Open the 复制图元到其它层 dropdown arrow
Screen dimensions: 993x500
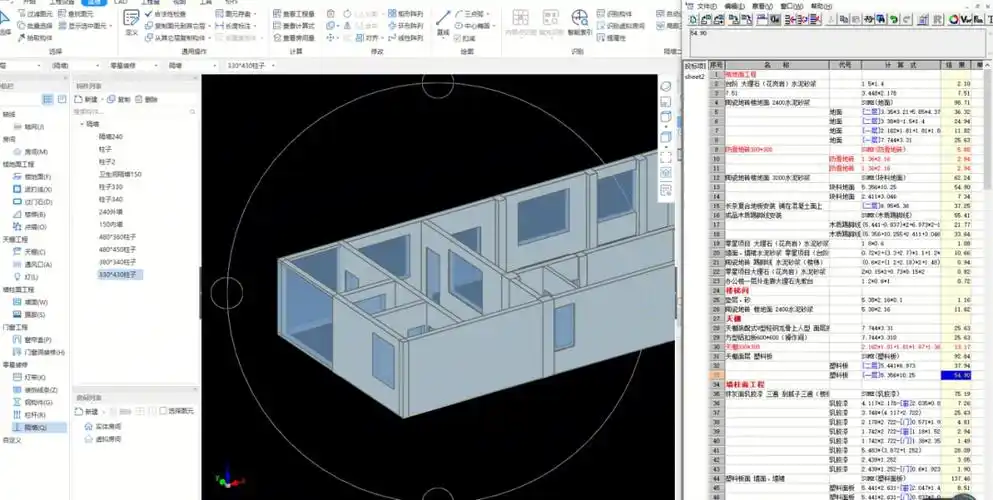click(x=208, y=26)
